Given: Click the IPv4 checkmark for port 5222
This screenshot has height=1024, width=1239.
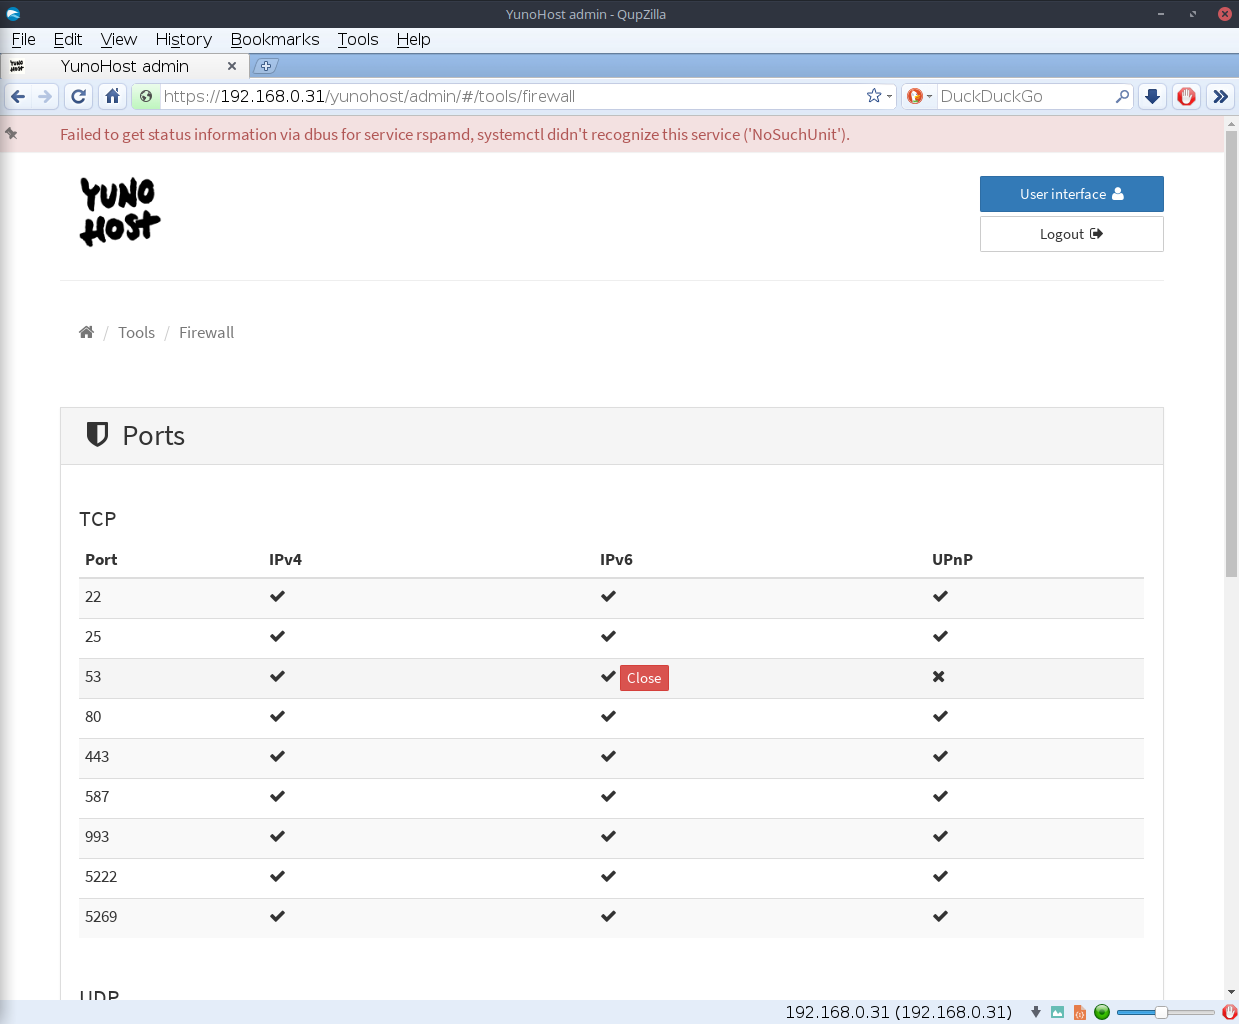Looking at the screenshot, I should pos(277,876).
